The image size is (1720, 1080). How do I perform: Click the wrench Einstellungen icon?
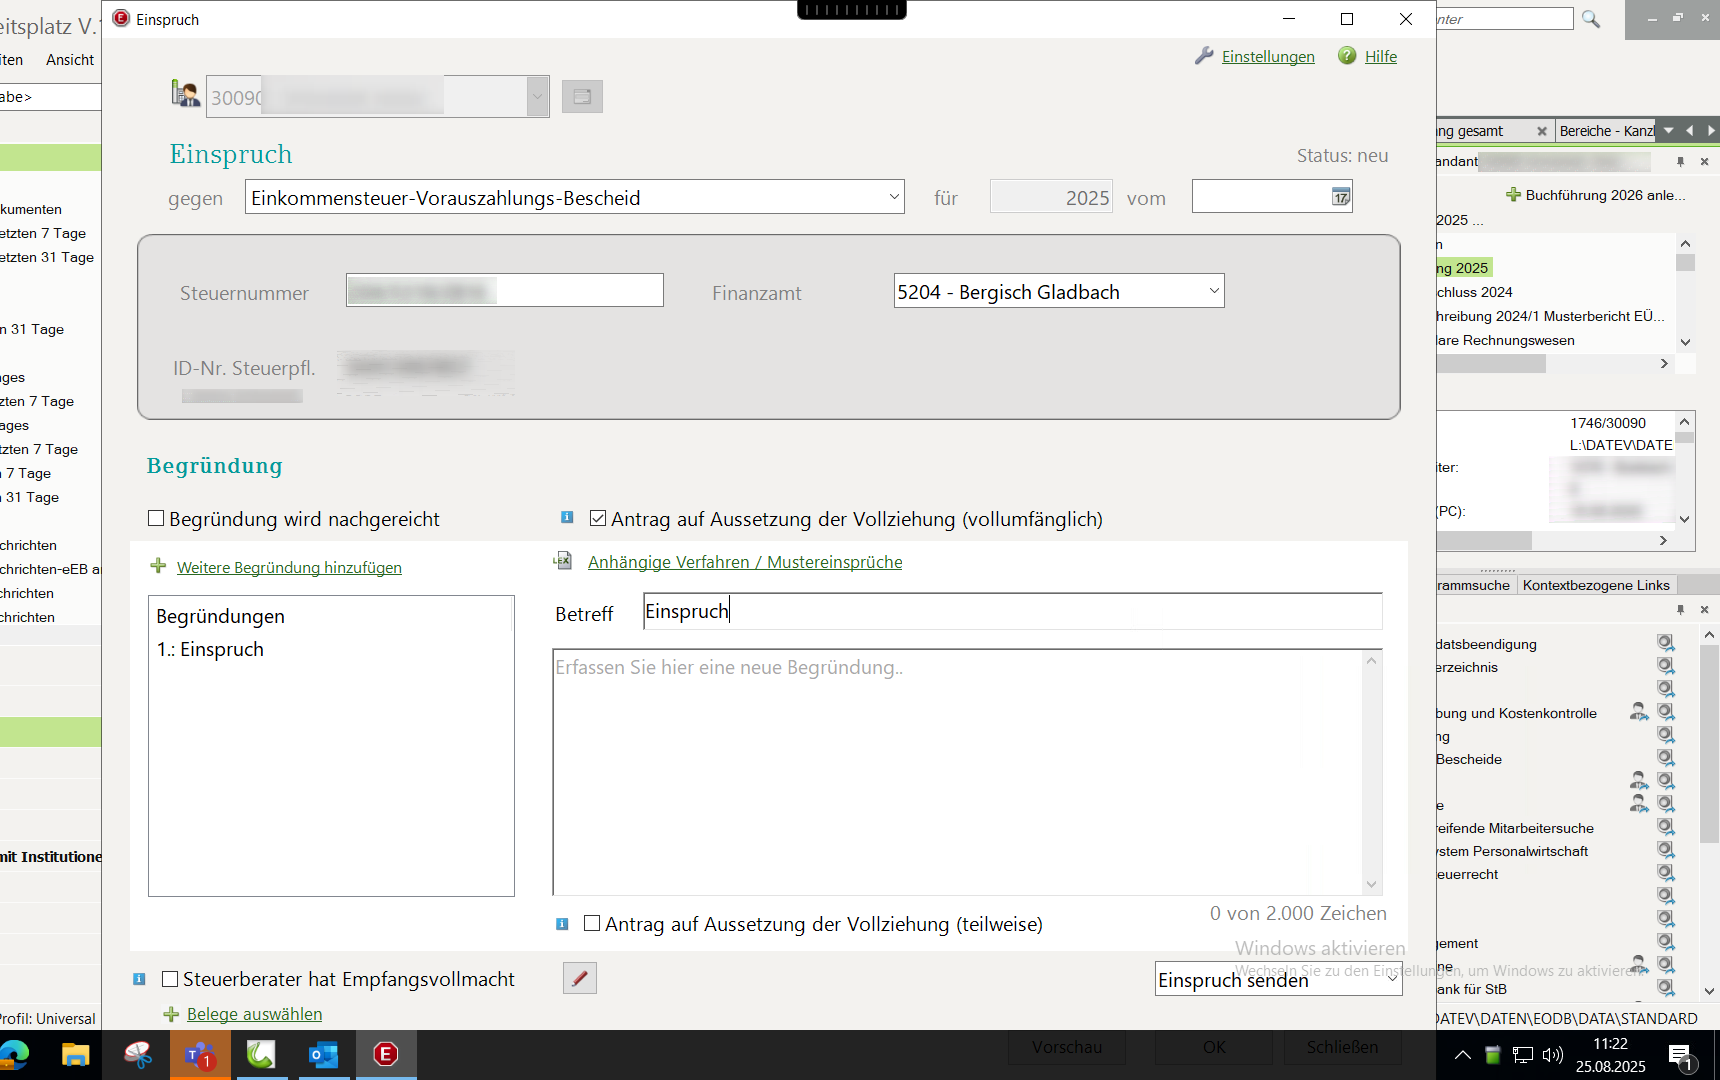[1204, 56]
